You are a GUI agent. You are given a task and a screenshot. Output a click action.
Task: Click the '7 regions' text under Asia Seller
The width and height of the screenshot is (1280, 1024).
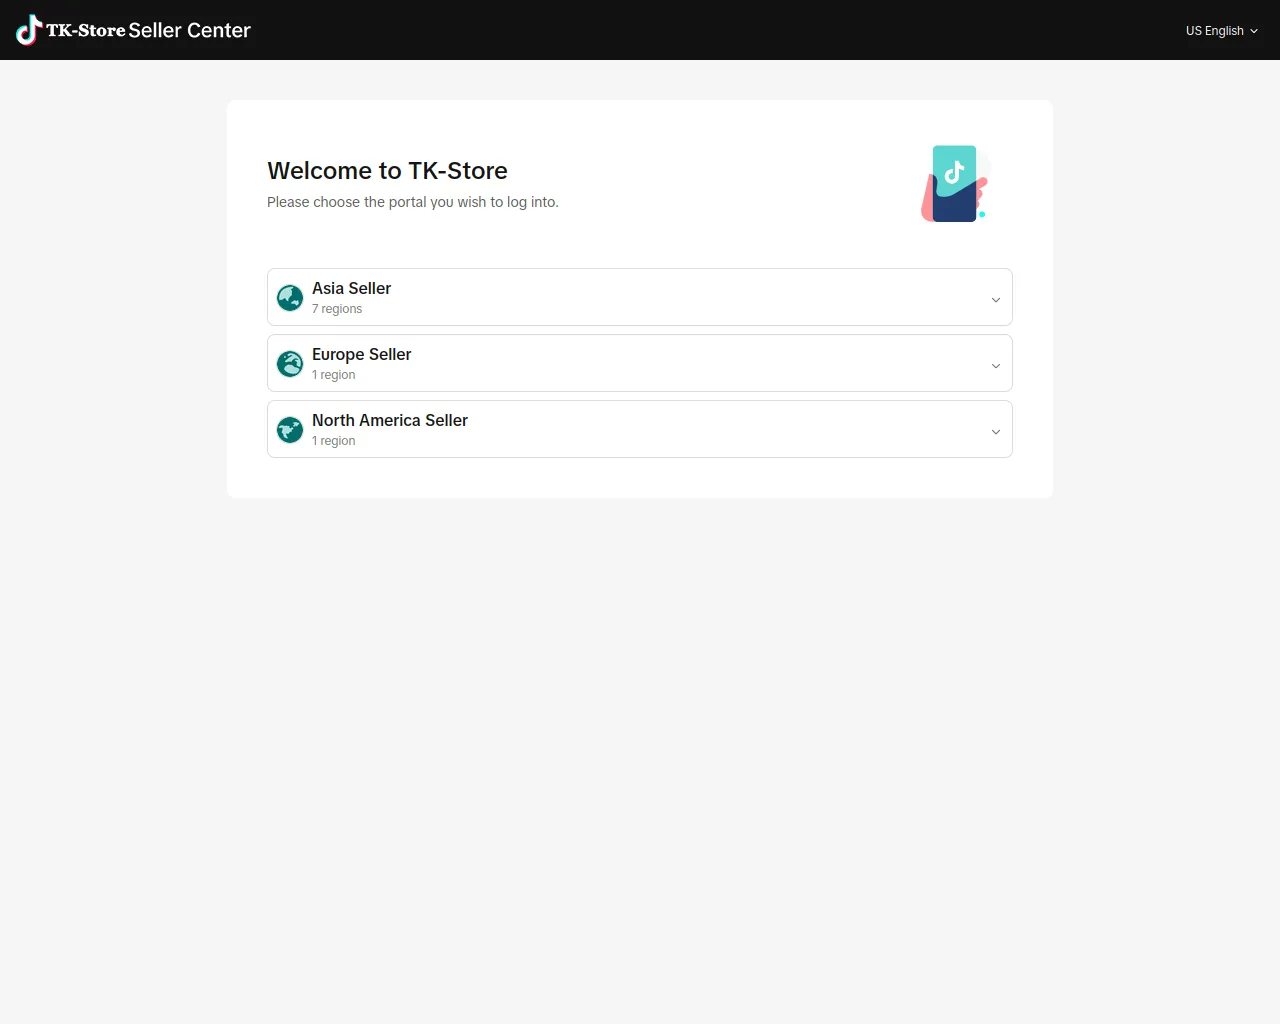coord(337,309)
